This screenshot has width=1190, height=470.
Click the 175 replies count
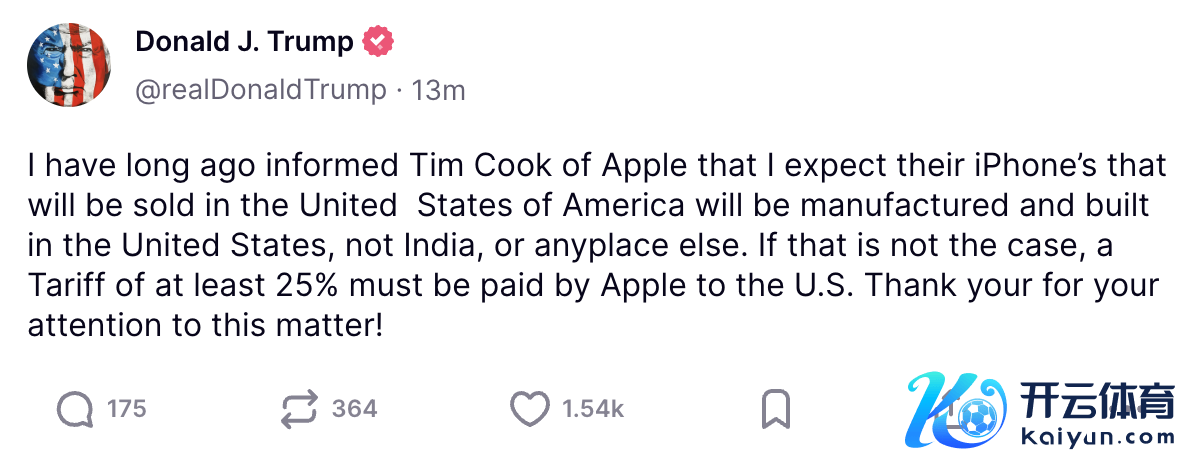click(127, 409)
